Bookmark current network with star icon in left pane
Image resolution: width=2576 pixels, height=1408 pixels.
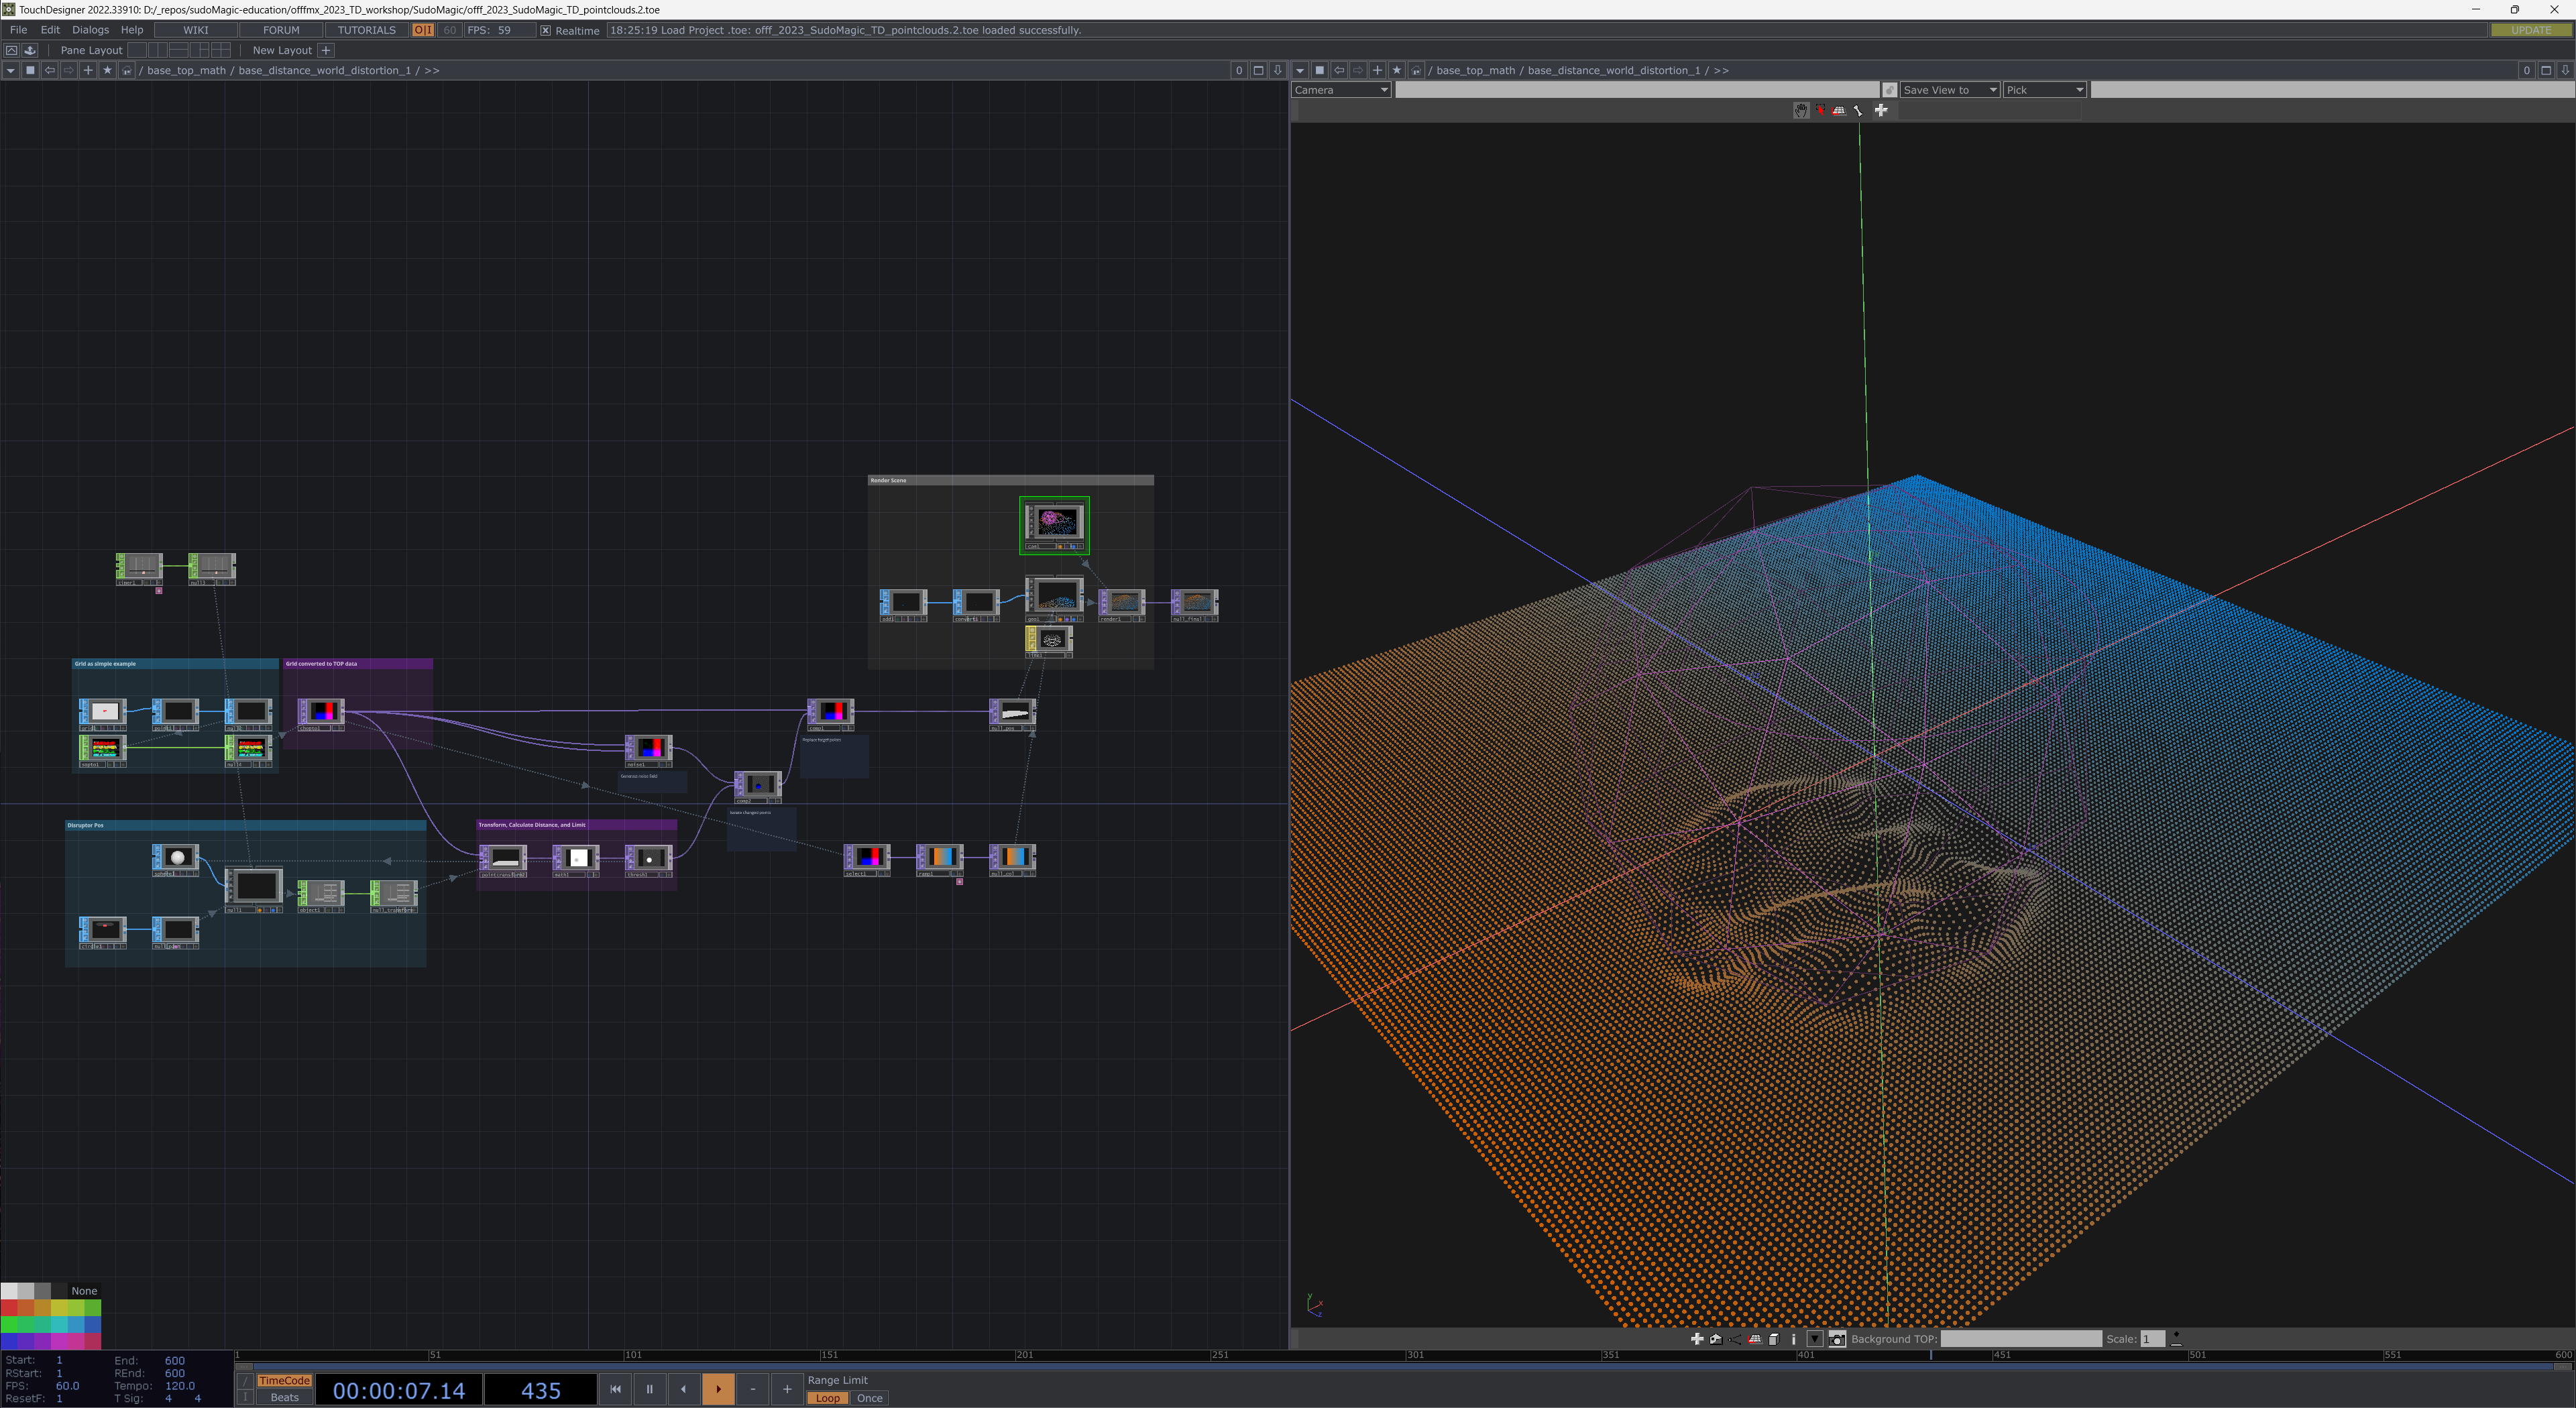108,70
